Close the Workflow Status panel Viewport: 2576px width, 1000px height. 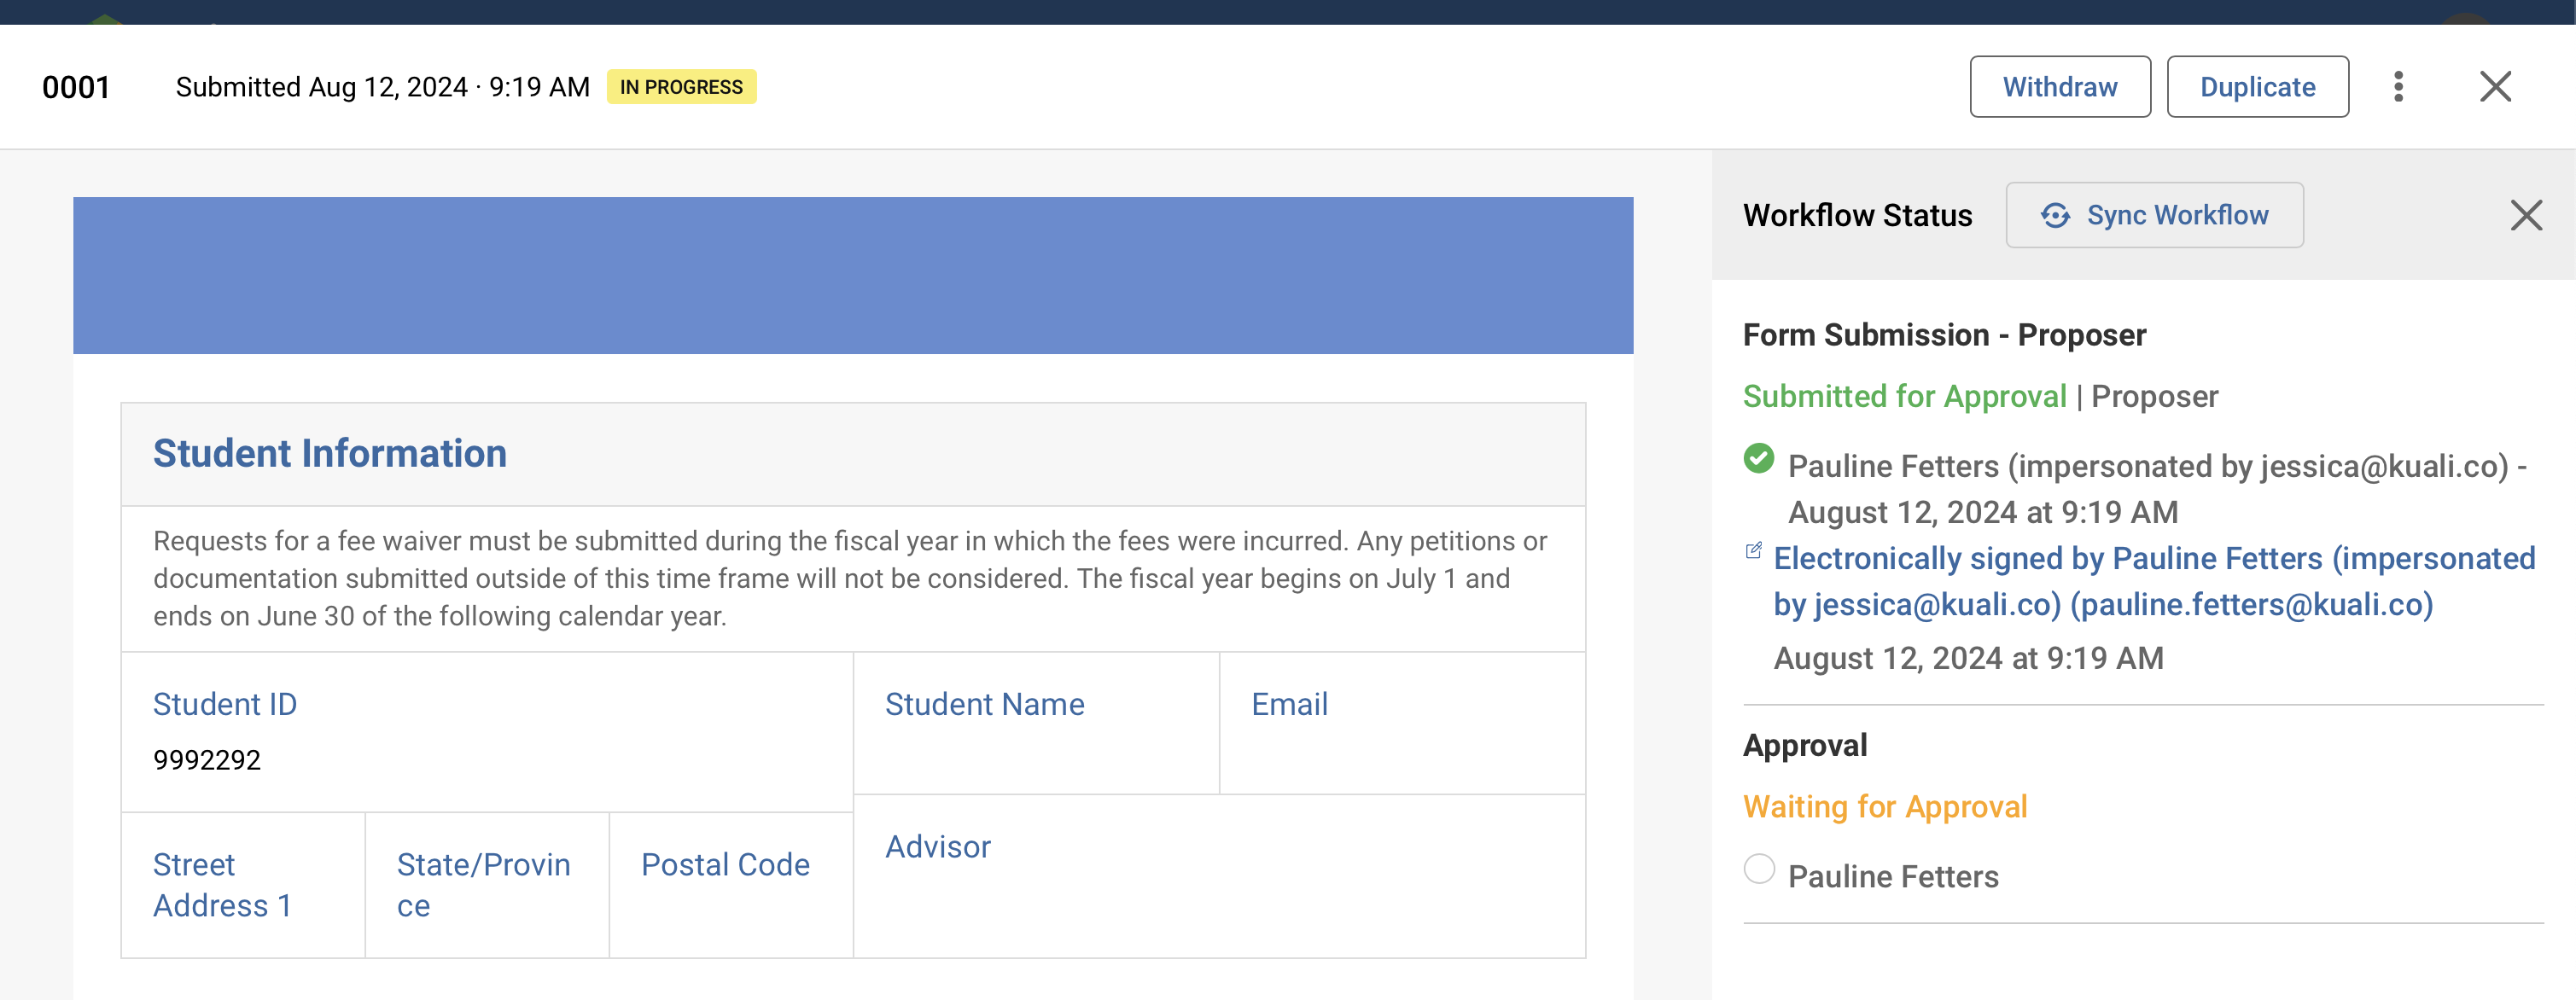[2527, 215]
